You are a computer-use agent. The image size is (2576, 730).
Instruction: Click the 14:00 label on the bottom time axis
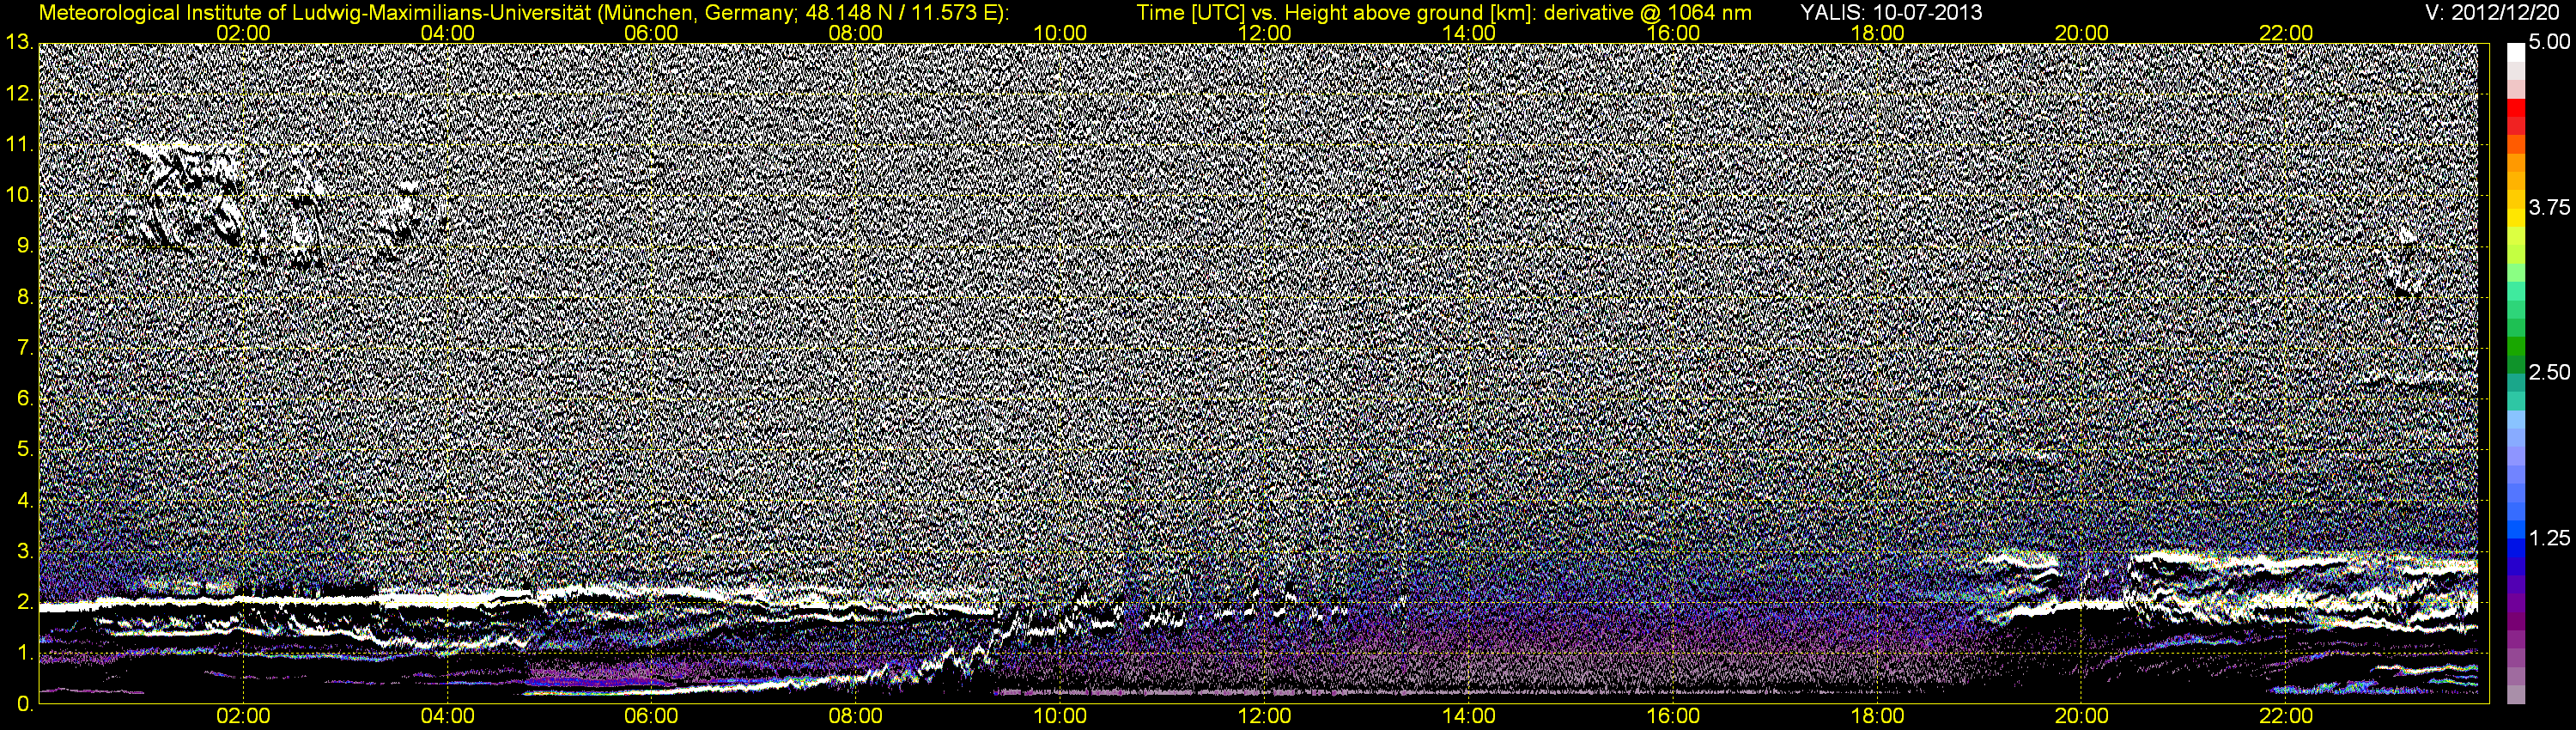tap(1469, 716)
